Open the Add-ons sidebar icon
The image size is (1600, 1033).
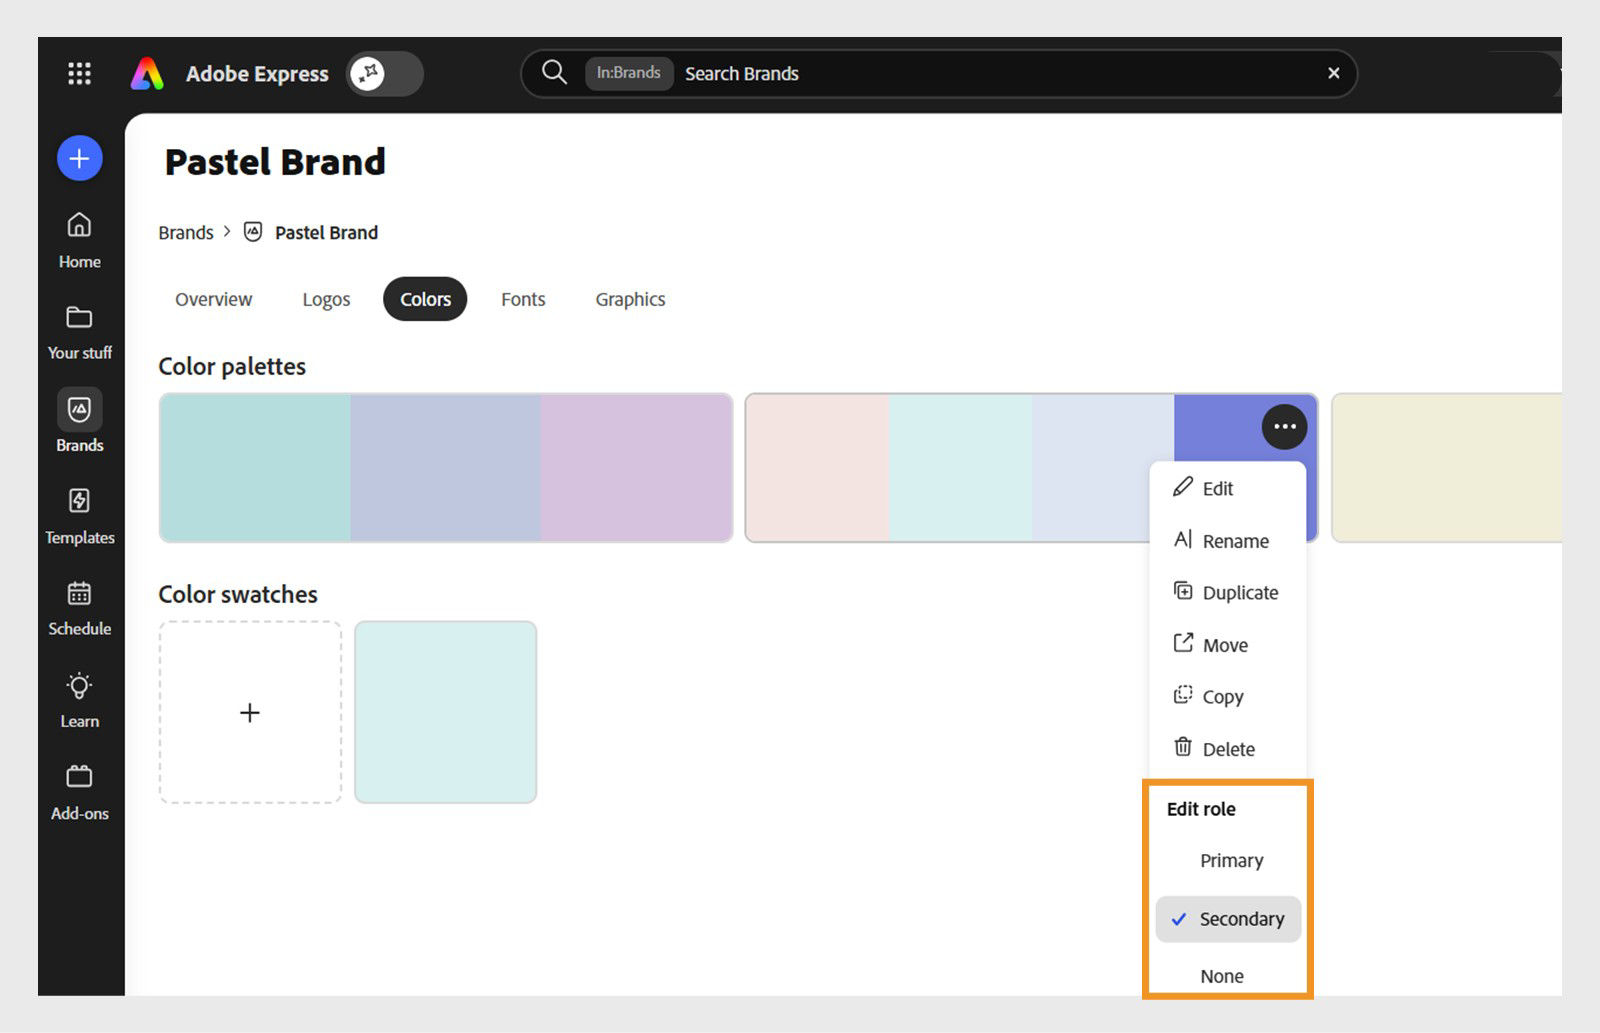79,787
